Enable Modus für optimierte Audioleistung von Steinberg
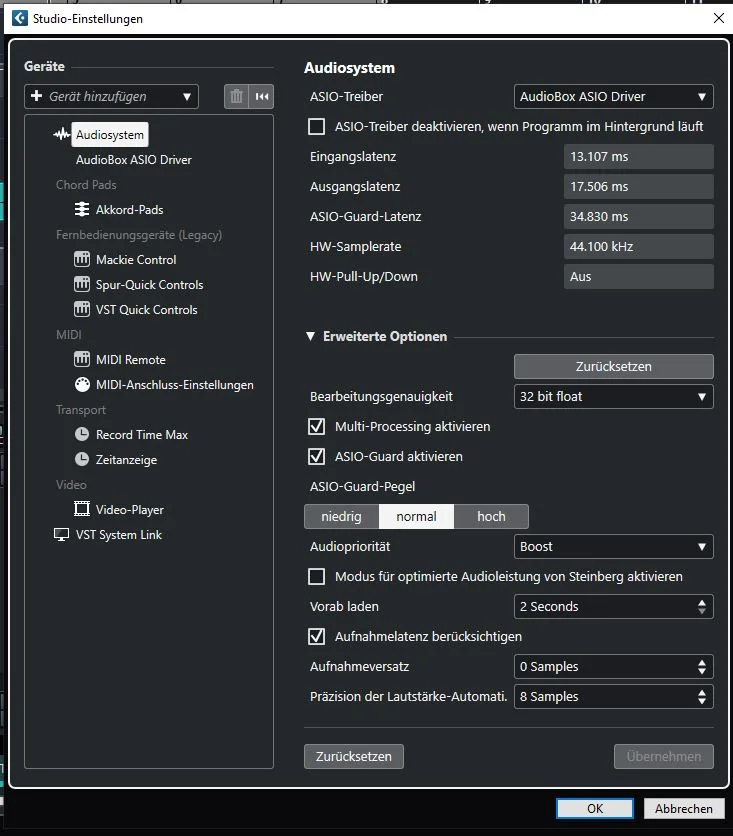 [x=317, y=576]
